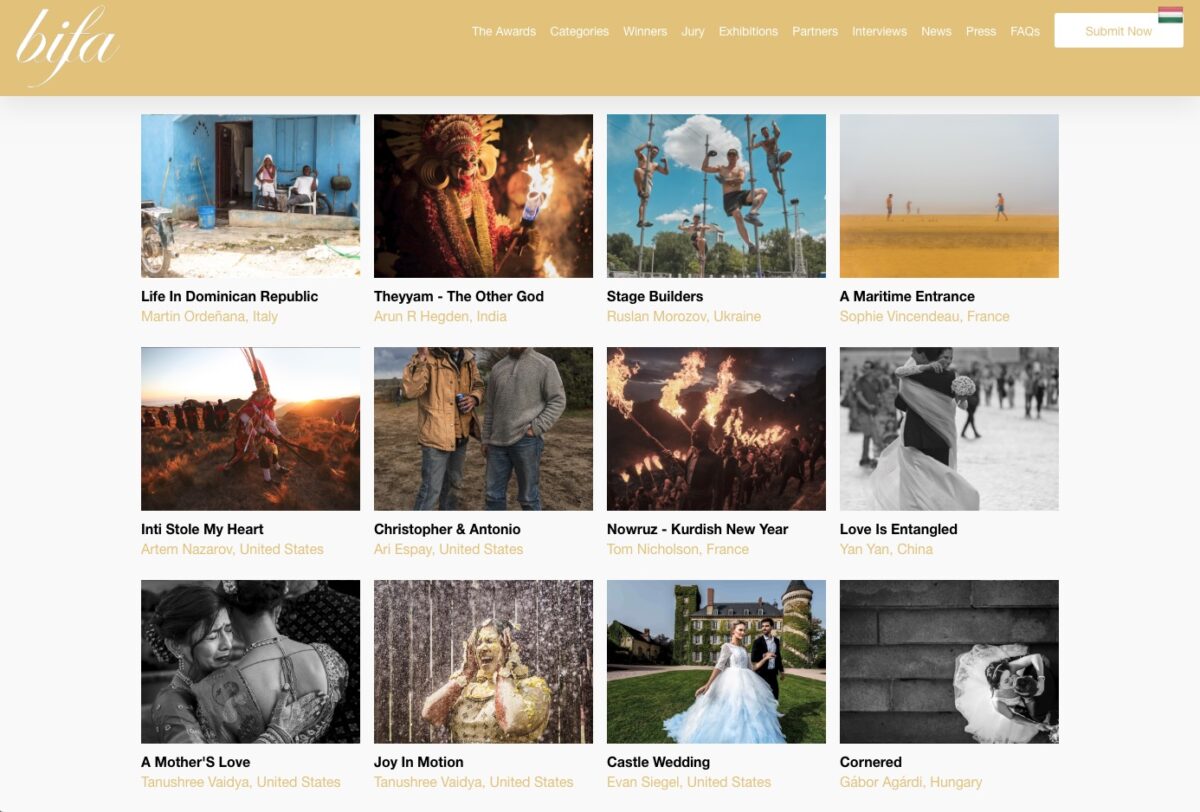The height and width of the screenshot is (812, 1200).
Task: Click author Ruslan Morozov, Ukraine
Action: pyautogui.click(x=684, y=316)
